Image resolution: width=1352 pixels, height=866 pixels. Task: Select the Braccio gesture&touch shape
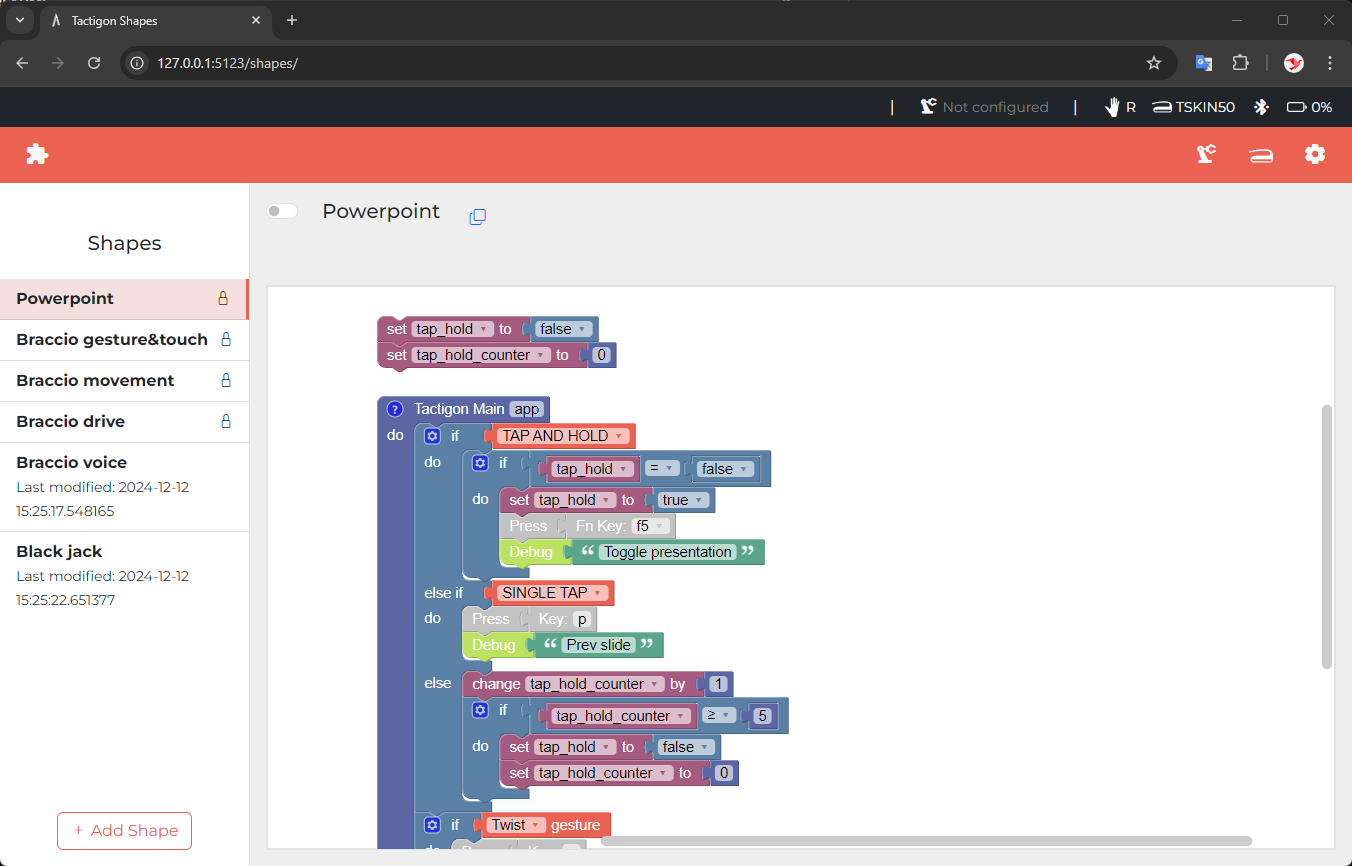pyautogui.click(x=124, y=340)
